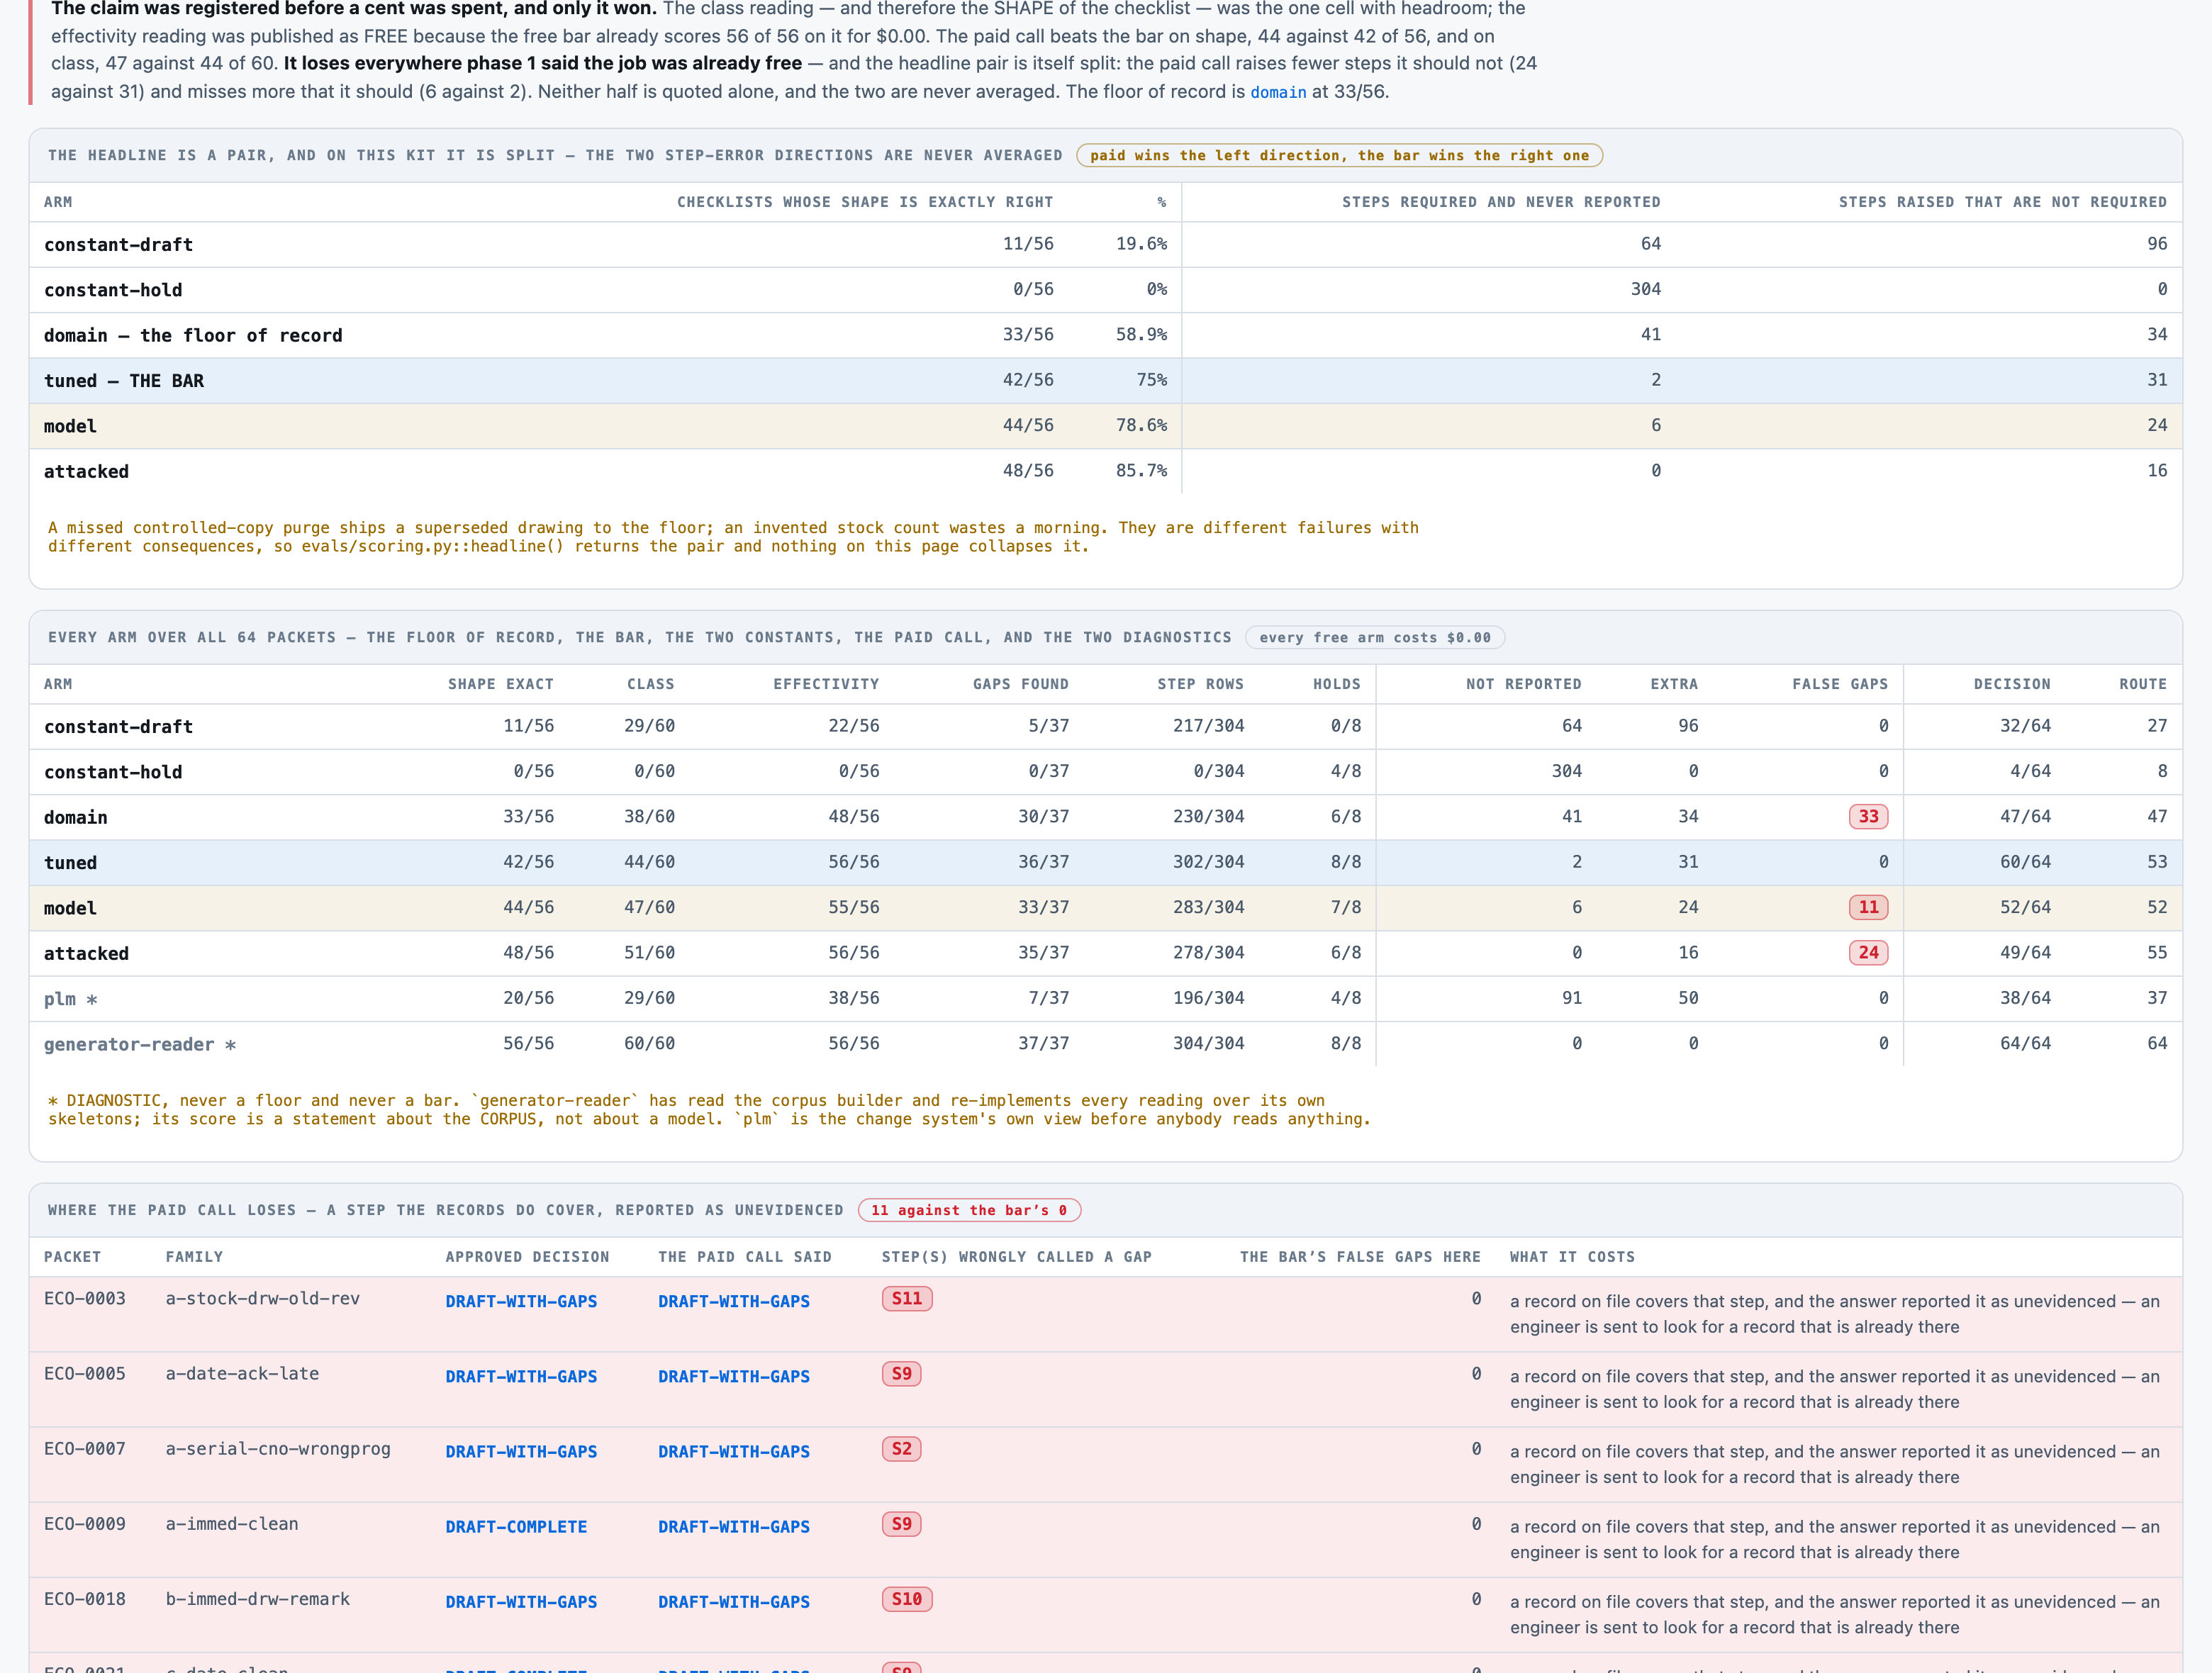2212x1673 pixels.
Task: Click the 'every free arm costs $0.00' pill
Action: click(x=1374, y=638)
